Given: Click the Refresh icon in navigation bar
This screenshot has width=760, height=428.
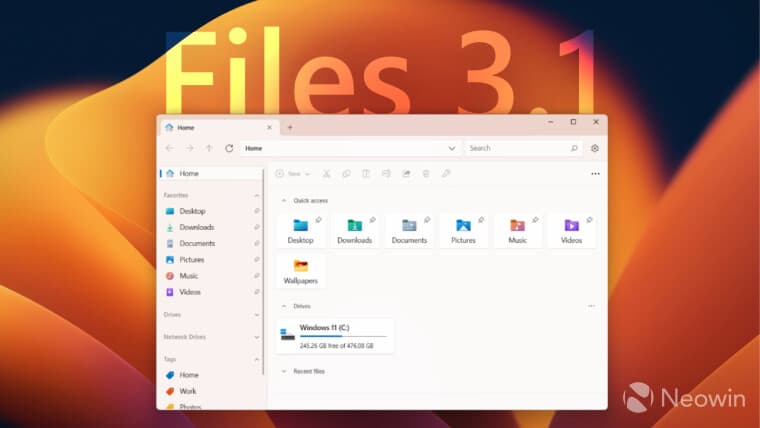Looking at the screenshot, I should [229, 148].
